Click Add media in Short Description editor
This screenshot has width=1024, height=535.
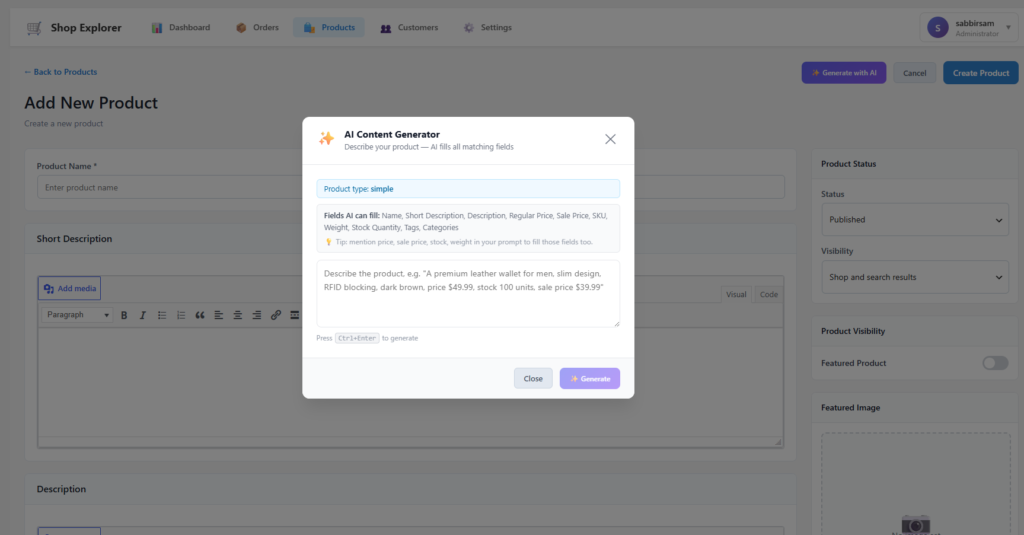[69, 288]
